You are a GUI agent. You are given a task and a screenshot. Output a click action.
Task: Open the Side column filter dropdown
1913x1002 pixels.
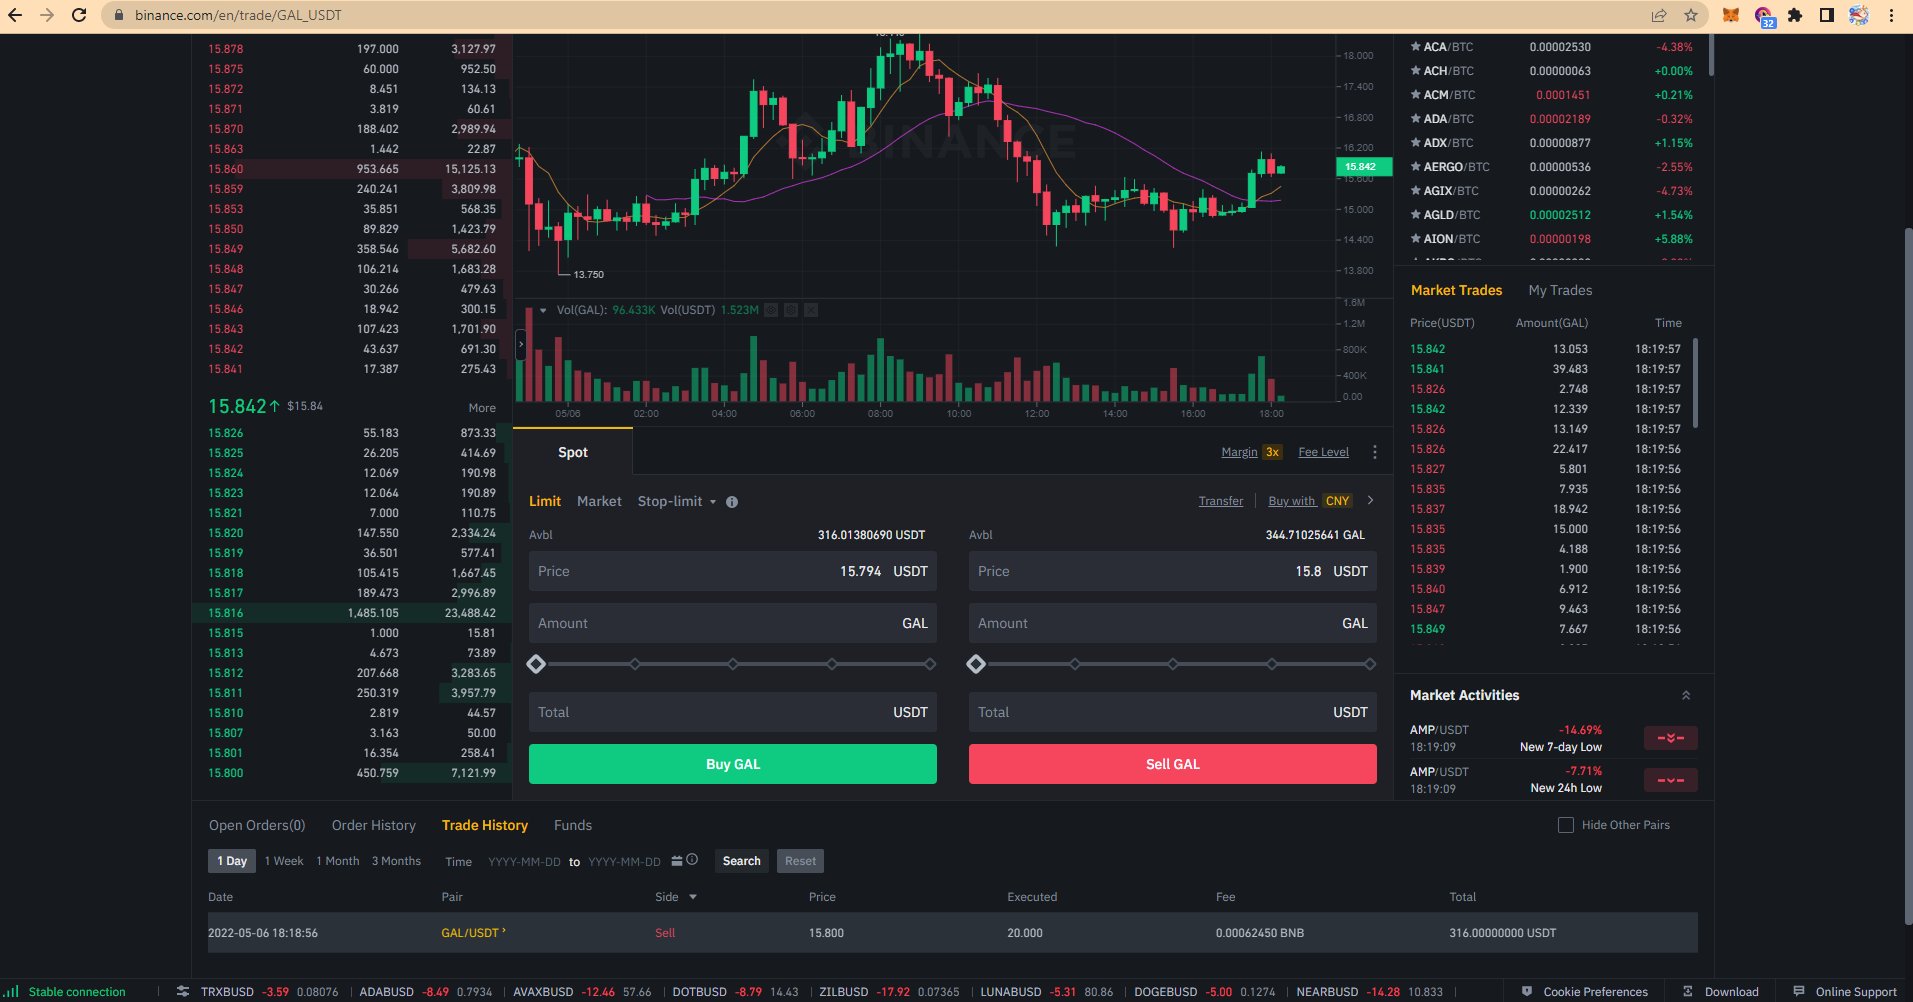pos(693,897)
